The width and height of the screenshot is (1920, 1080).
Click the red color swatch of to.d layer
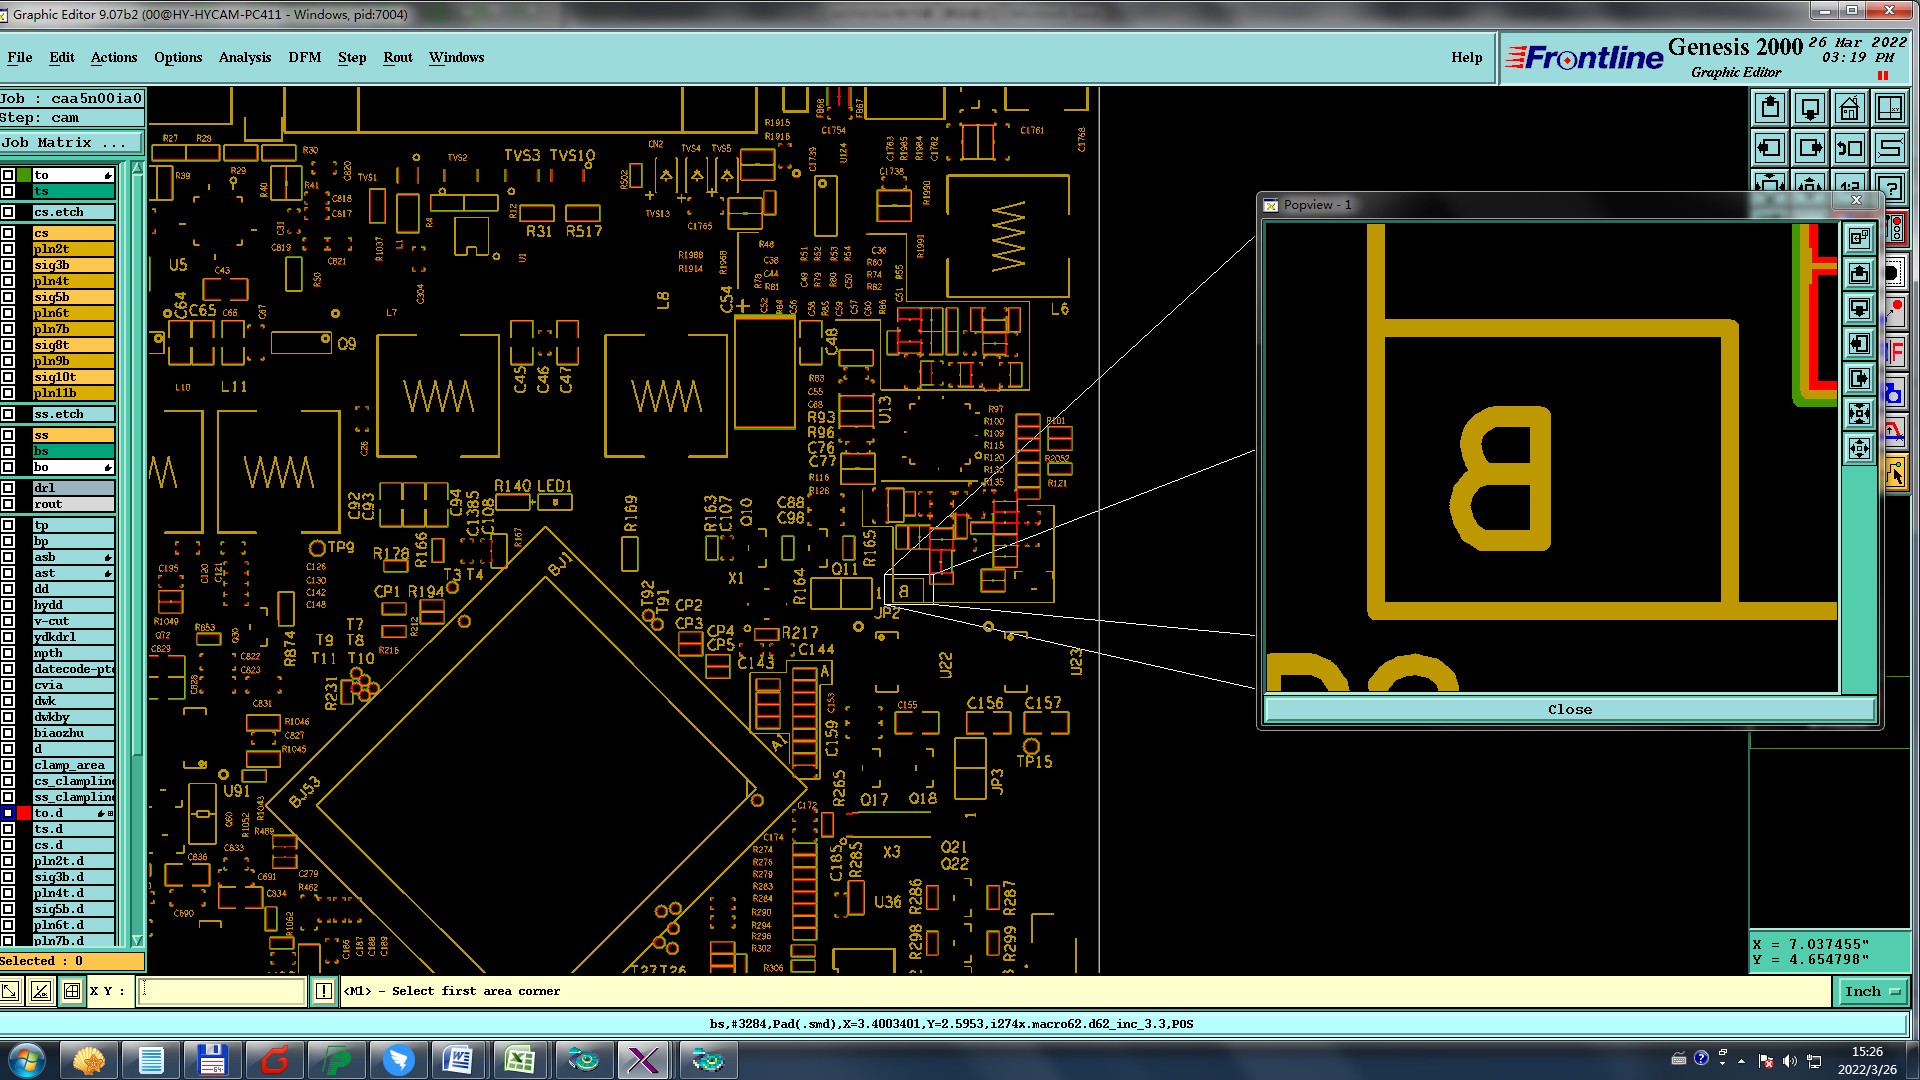24,813
